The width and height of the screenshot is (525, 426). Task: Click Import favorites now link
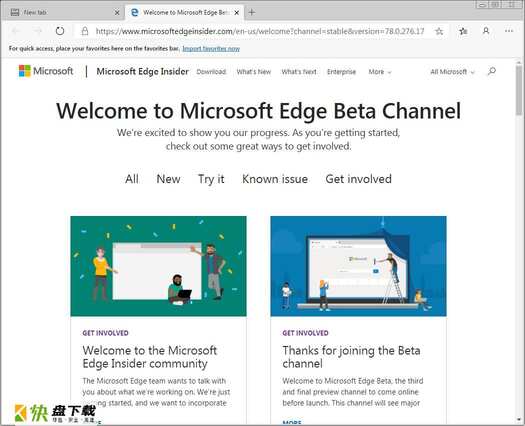point(211,49)
